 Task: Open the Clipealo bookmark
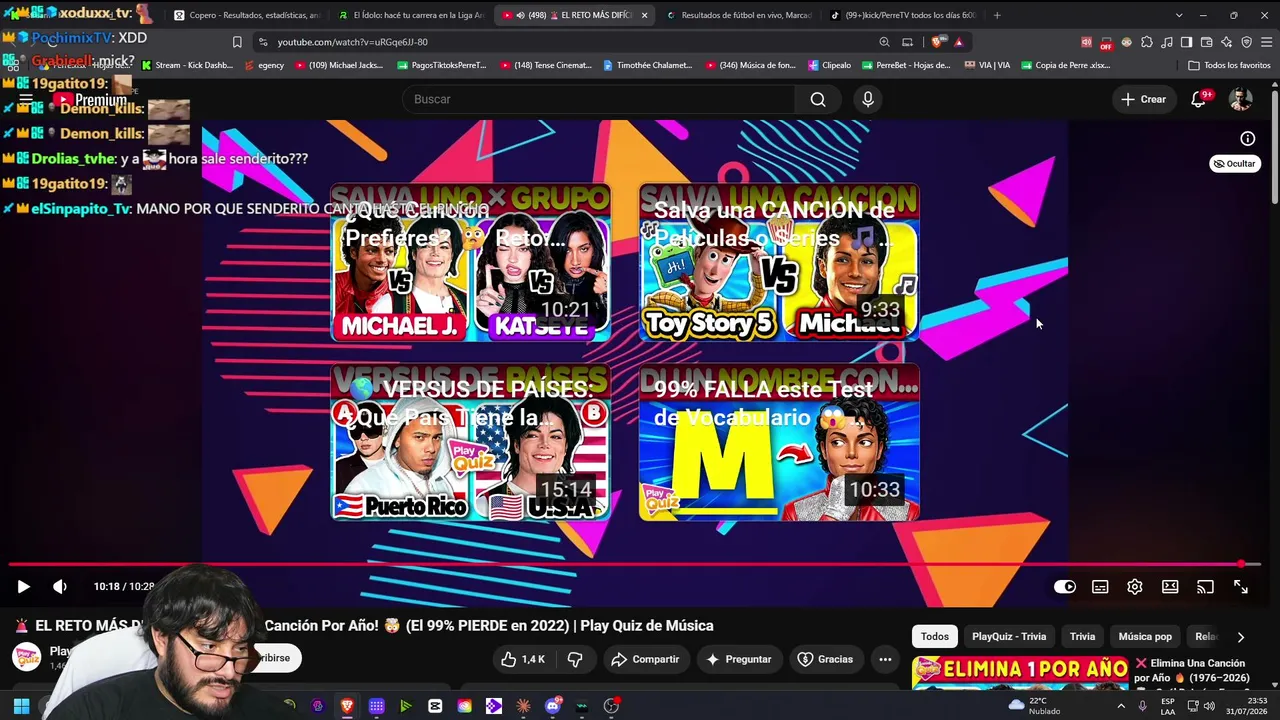(829, 65)
